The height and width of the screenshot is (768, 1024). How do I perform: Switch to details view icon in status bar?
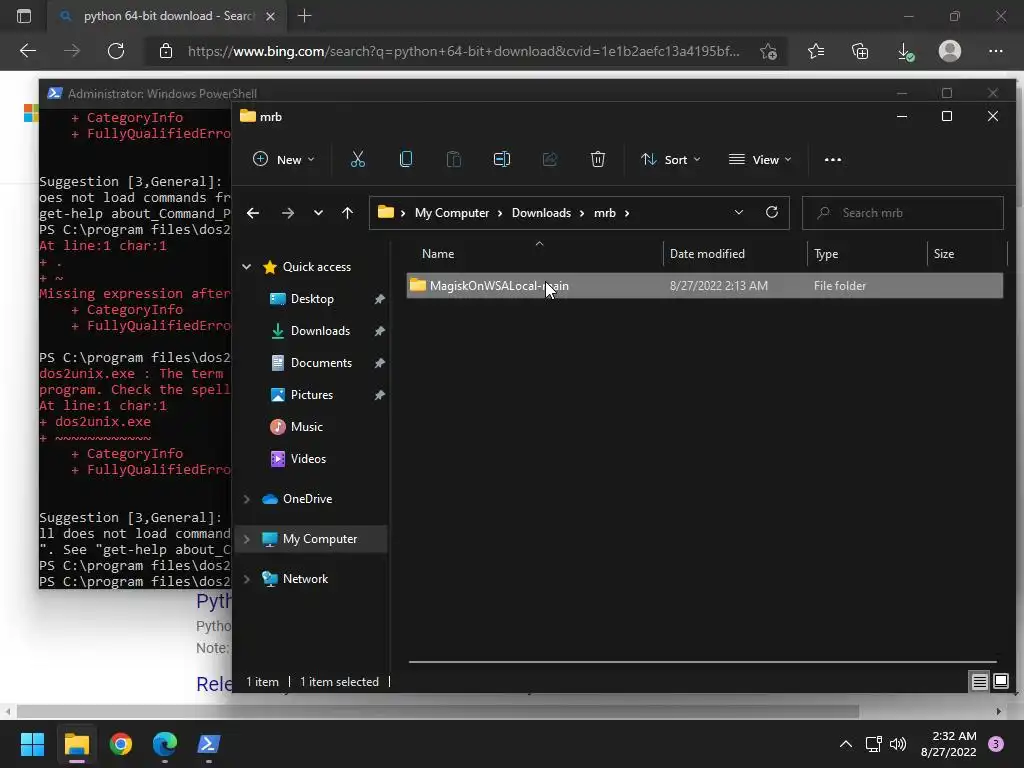[979, 682]
